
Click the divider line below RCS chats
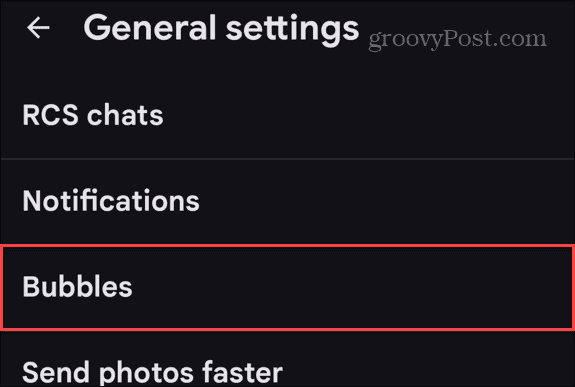(288, 159)
